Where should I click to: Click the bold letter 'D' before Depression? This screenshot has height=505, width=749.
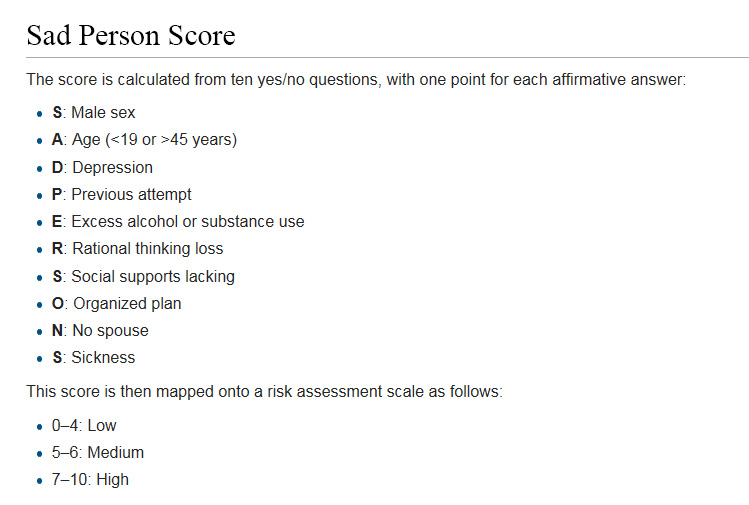click(57, 167)
